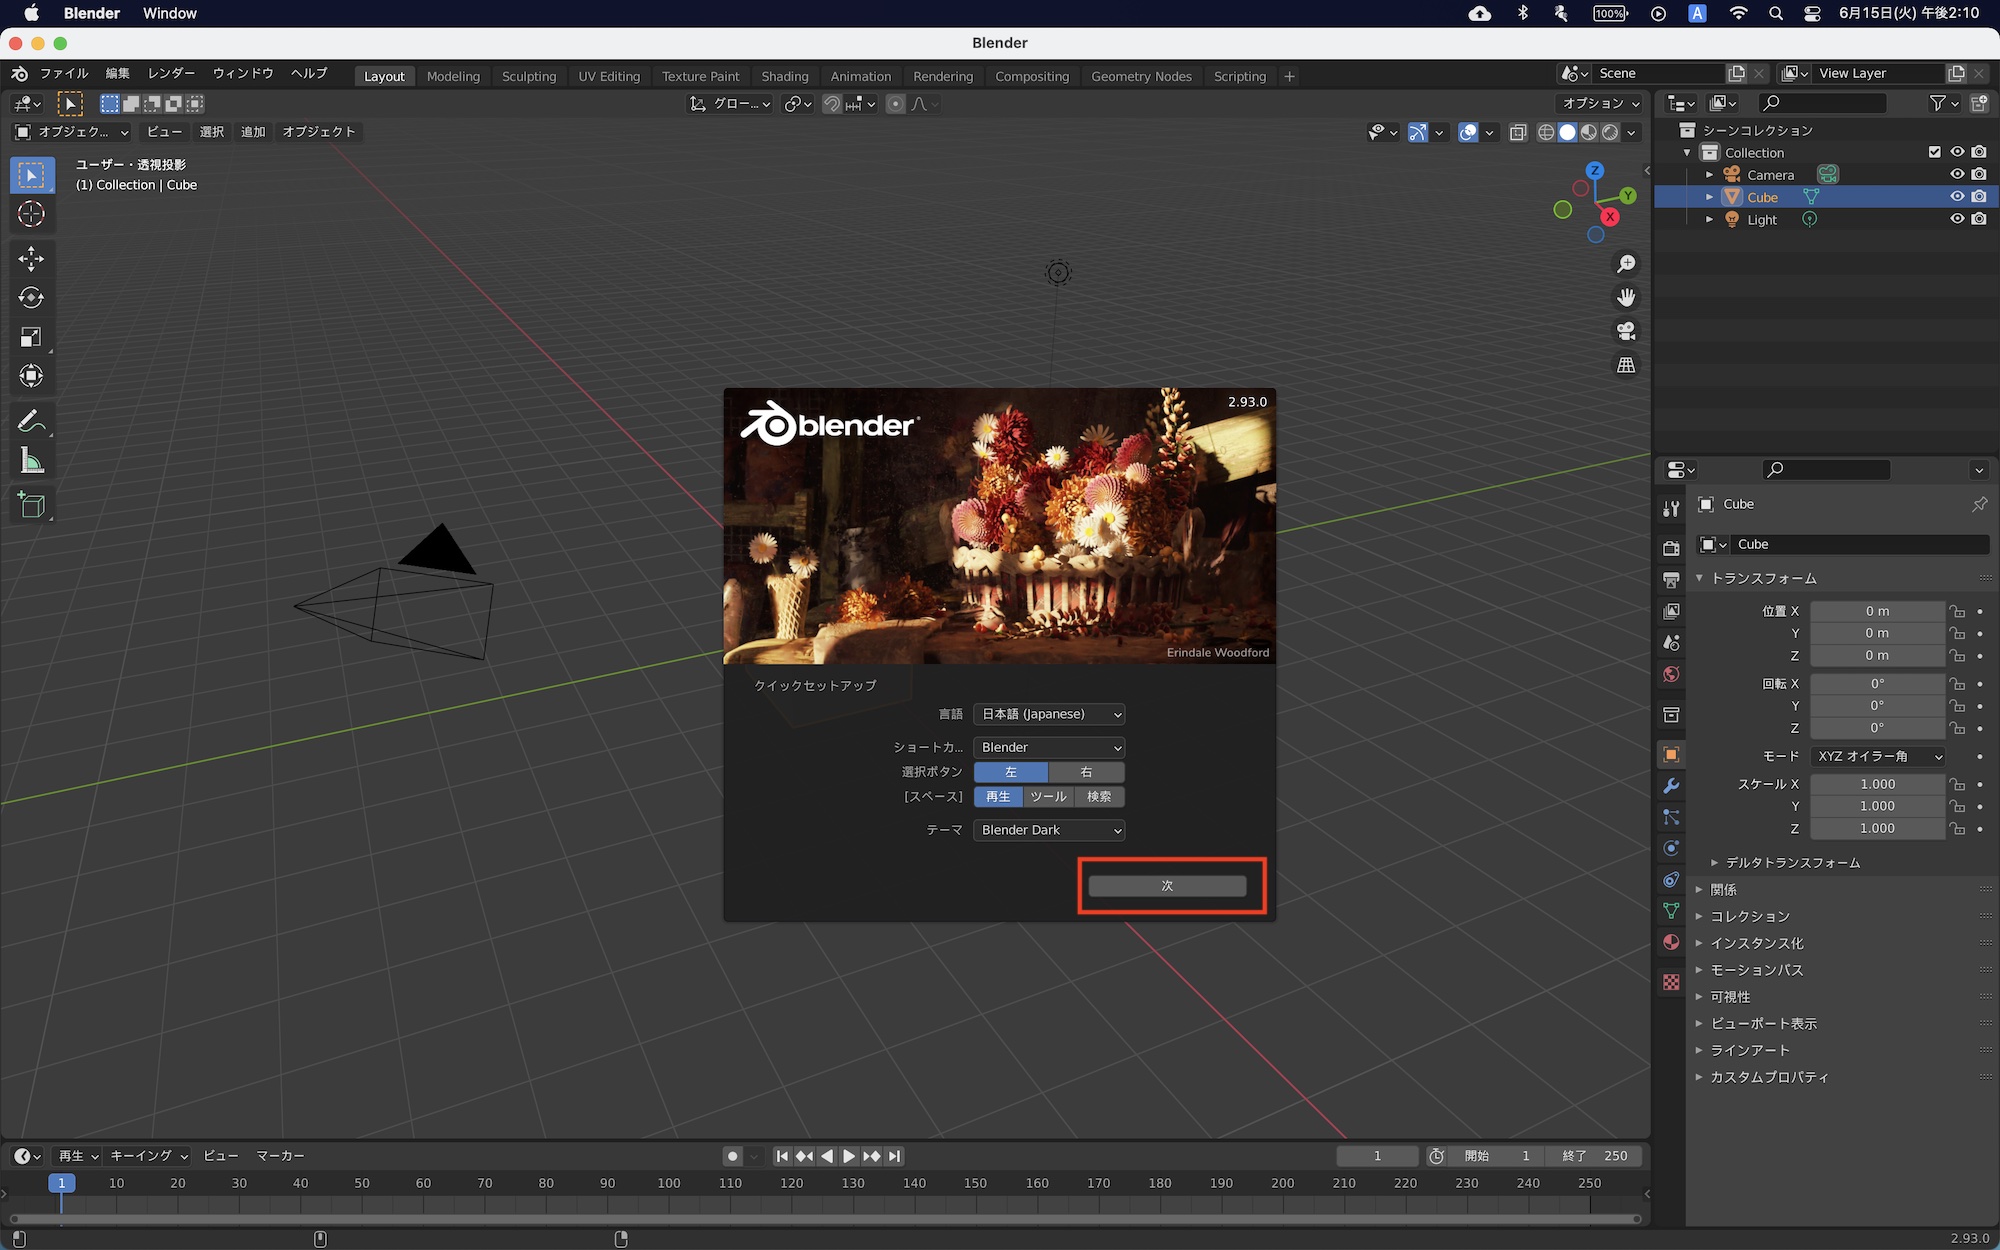Select the Move tool in the toolbar
Screen dimensions: 2000x1250
[x=31, y=259]
